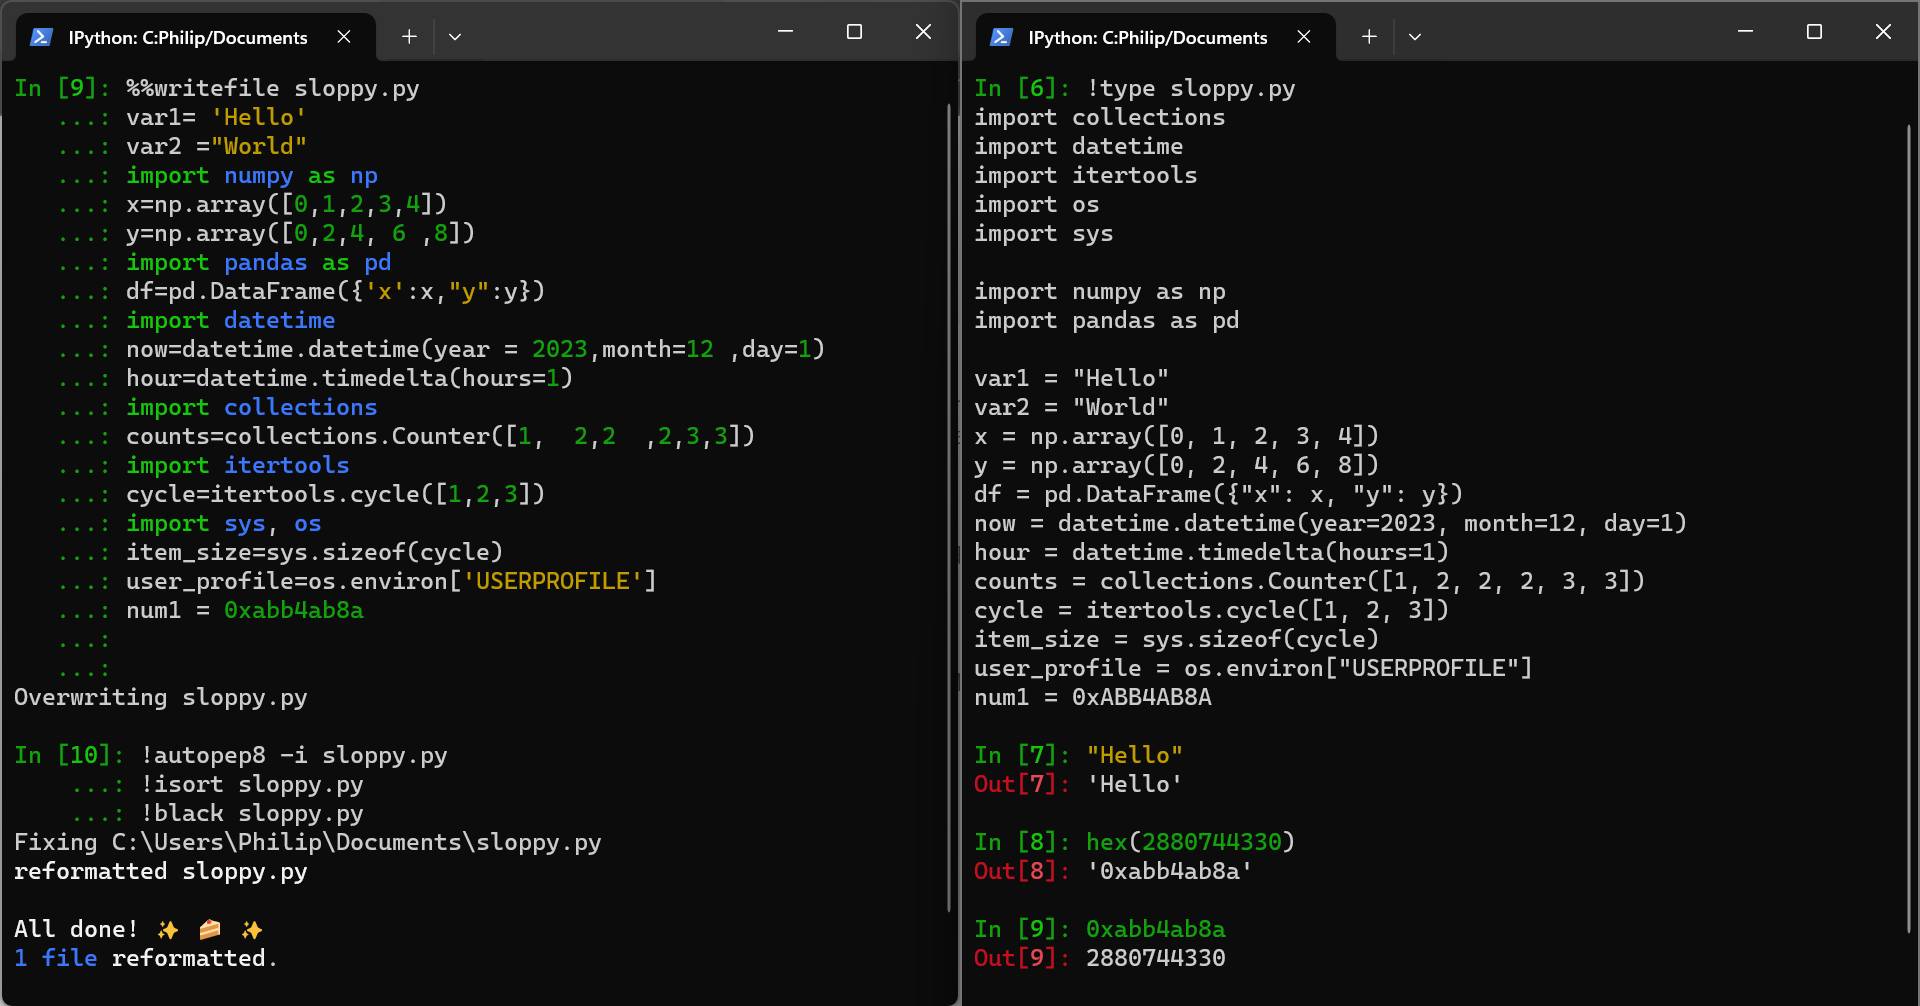Image resolution: width=1920 pixels, height=1006 pixels.
Task: Click '%%writefile sloppy.py' in left window
Action: [273, 88]
